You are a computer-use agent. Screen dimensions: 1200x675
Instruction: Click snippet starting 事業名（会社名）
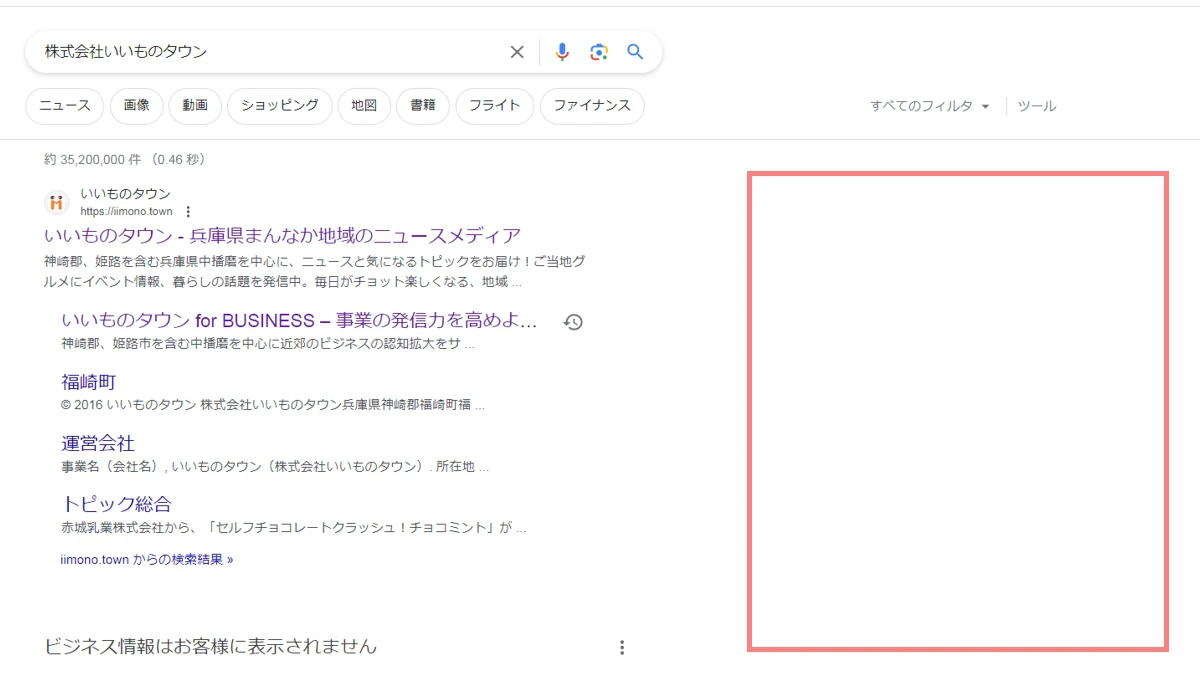[x=275, y=467]
